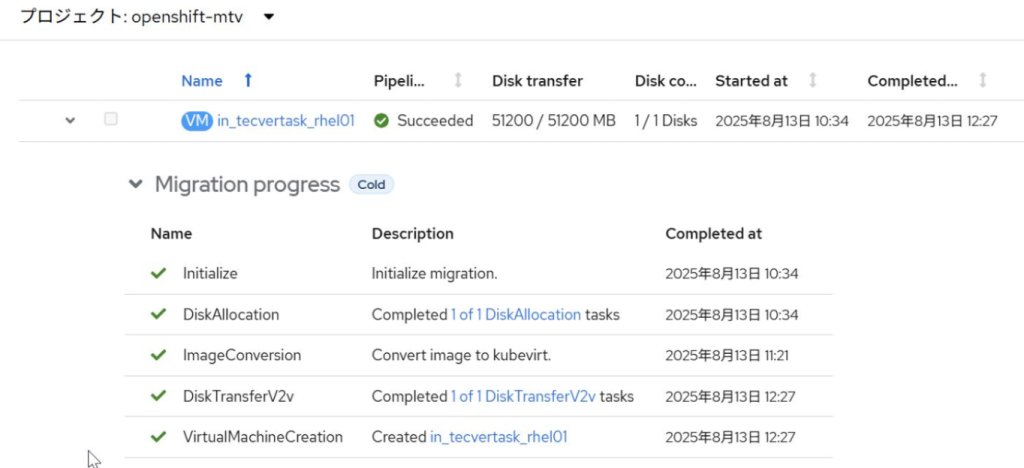Image resolution: width=1024 pixels, height=468 pixels.
Task: Click the VirtualMachineCreation checkmark icon
Action: pyautogui.click(x=158, y=437)
